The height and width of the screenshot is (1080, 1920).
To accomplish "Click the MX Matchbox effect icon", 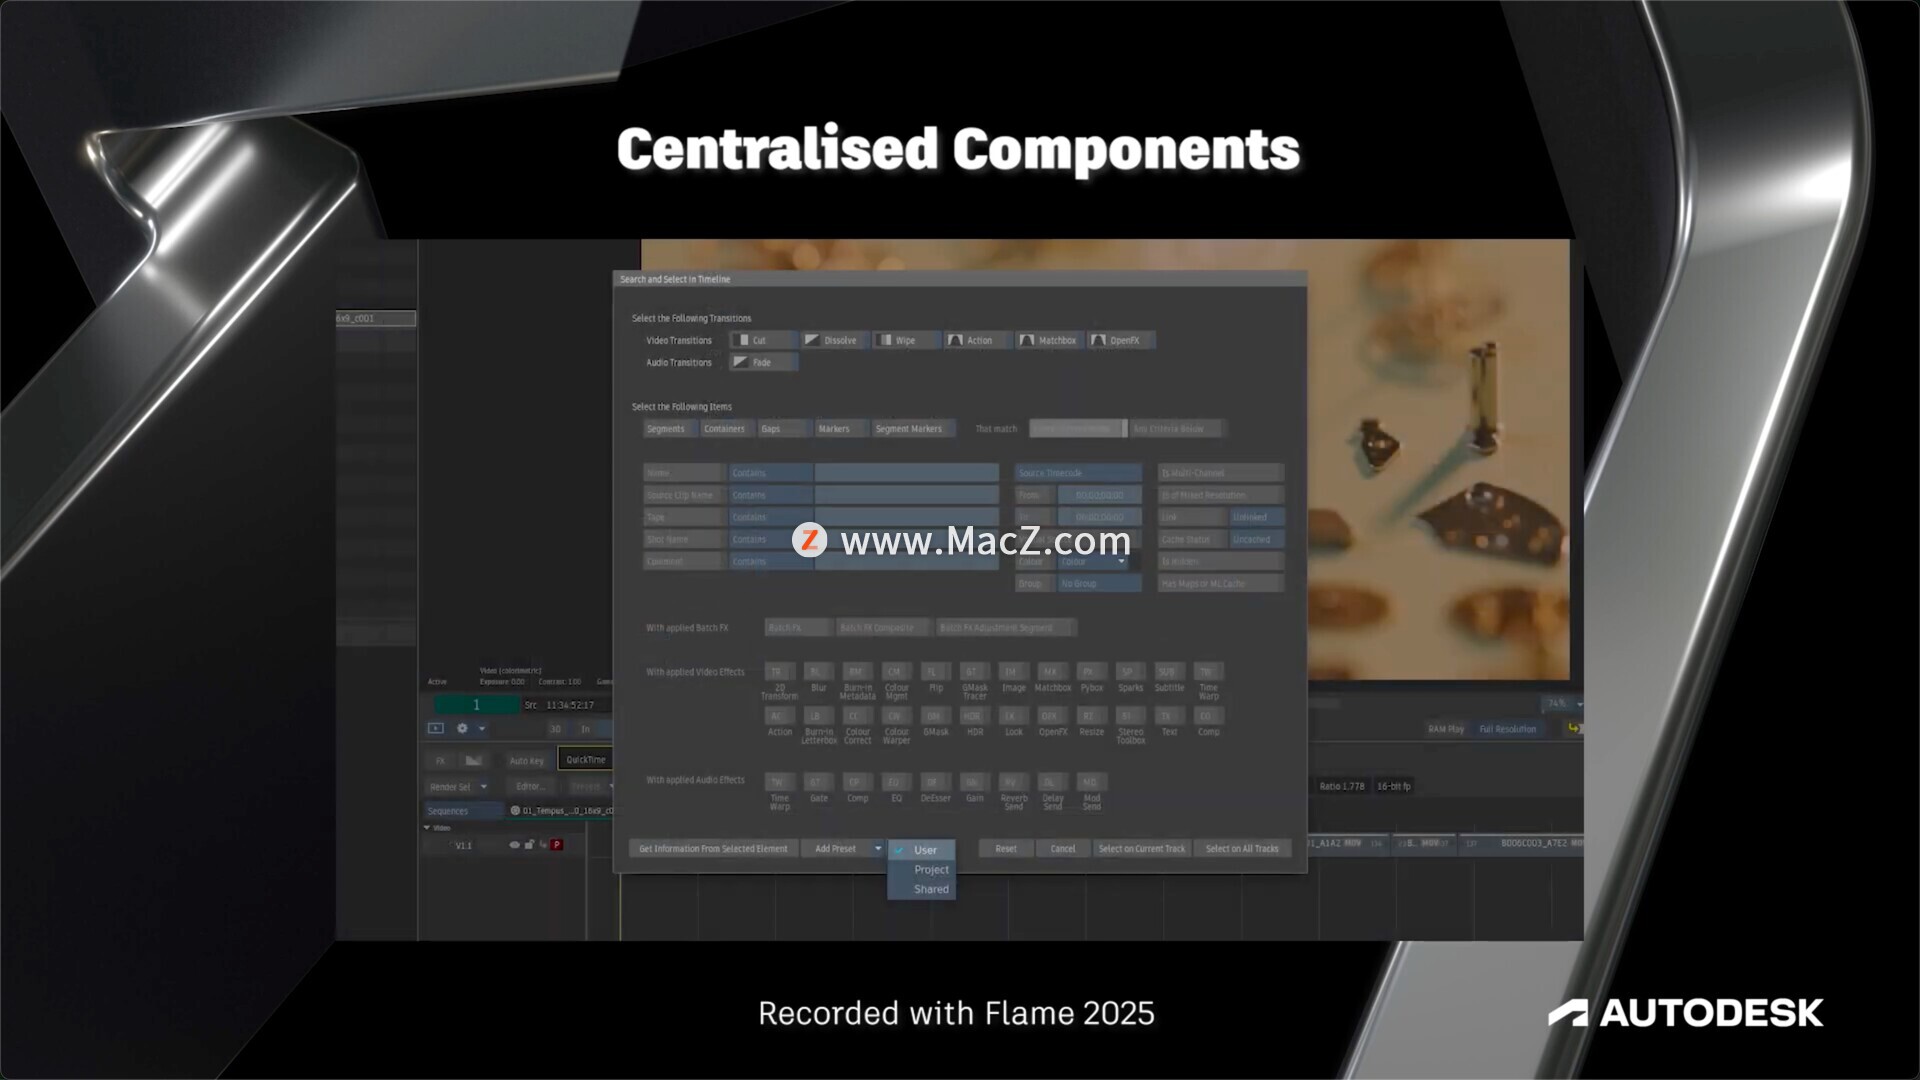I will (x=1052, y=672).
